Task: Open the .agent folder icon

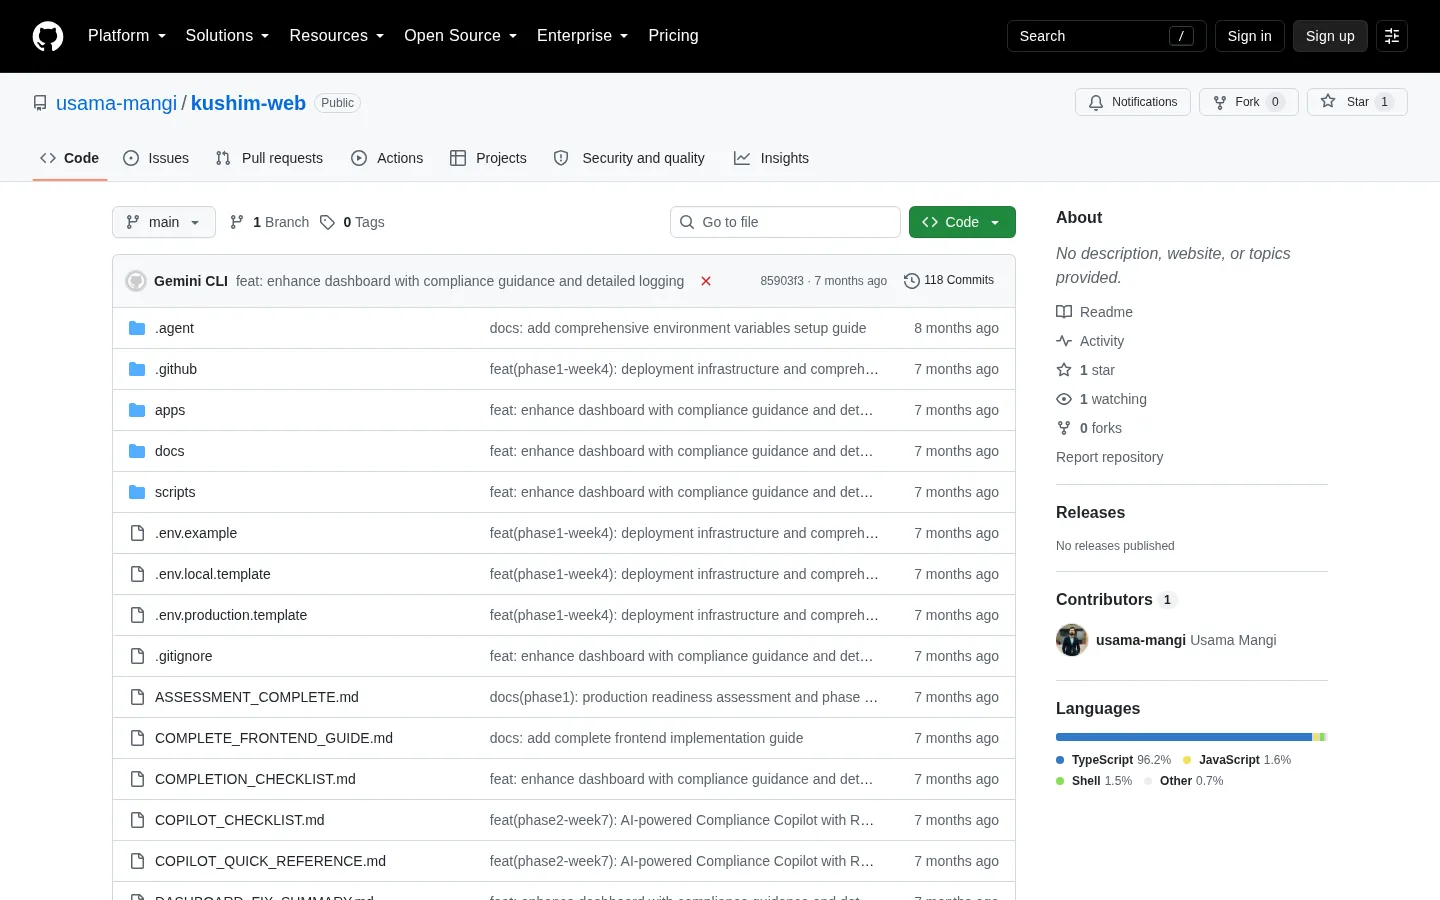Action: (137, 328)
